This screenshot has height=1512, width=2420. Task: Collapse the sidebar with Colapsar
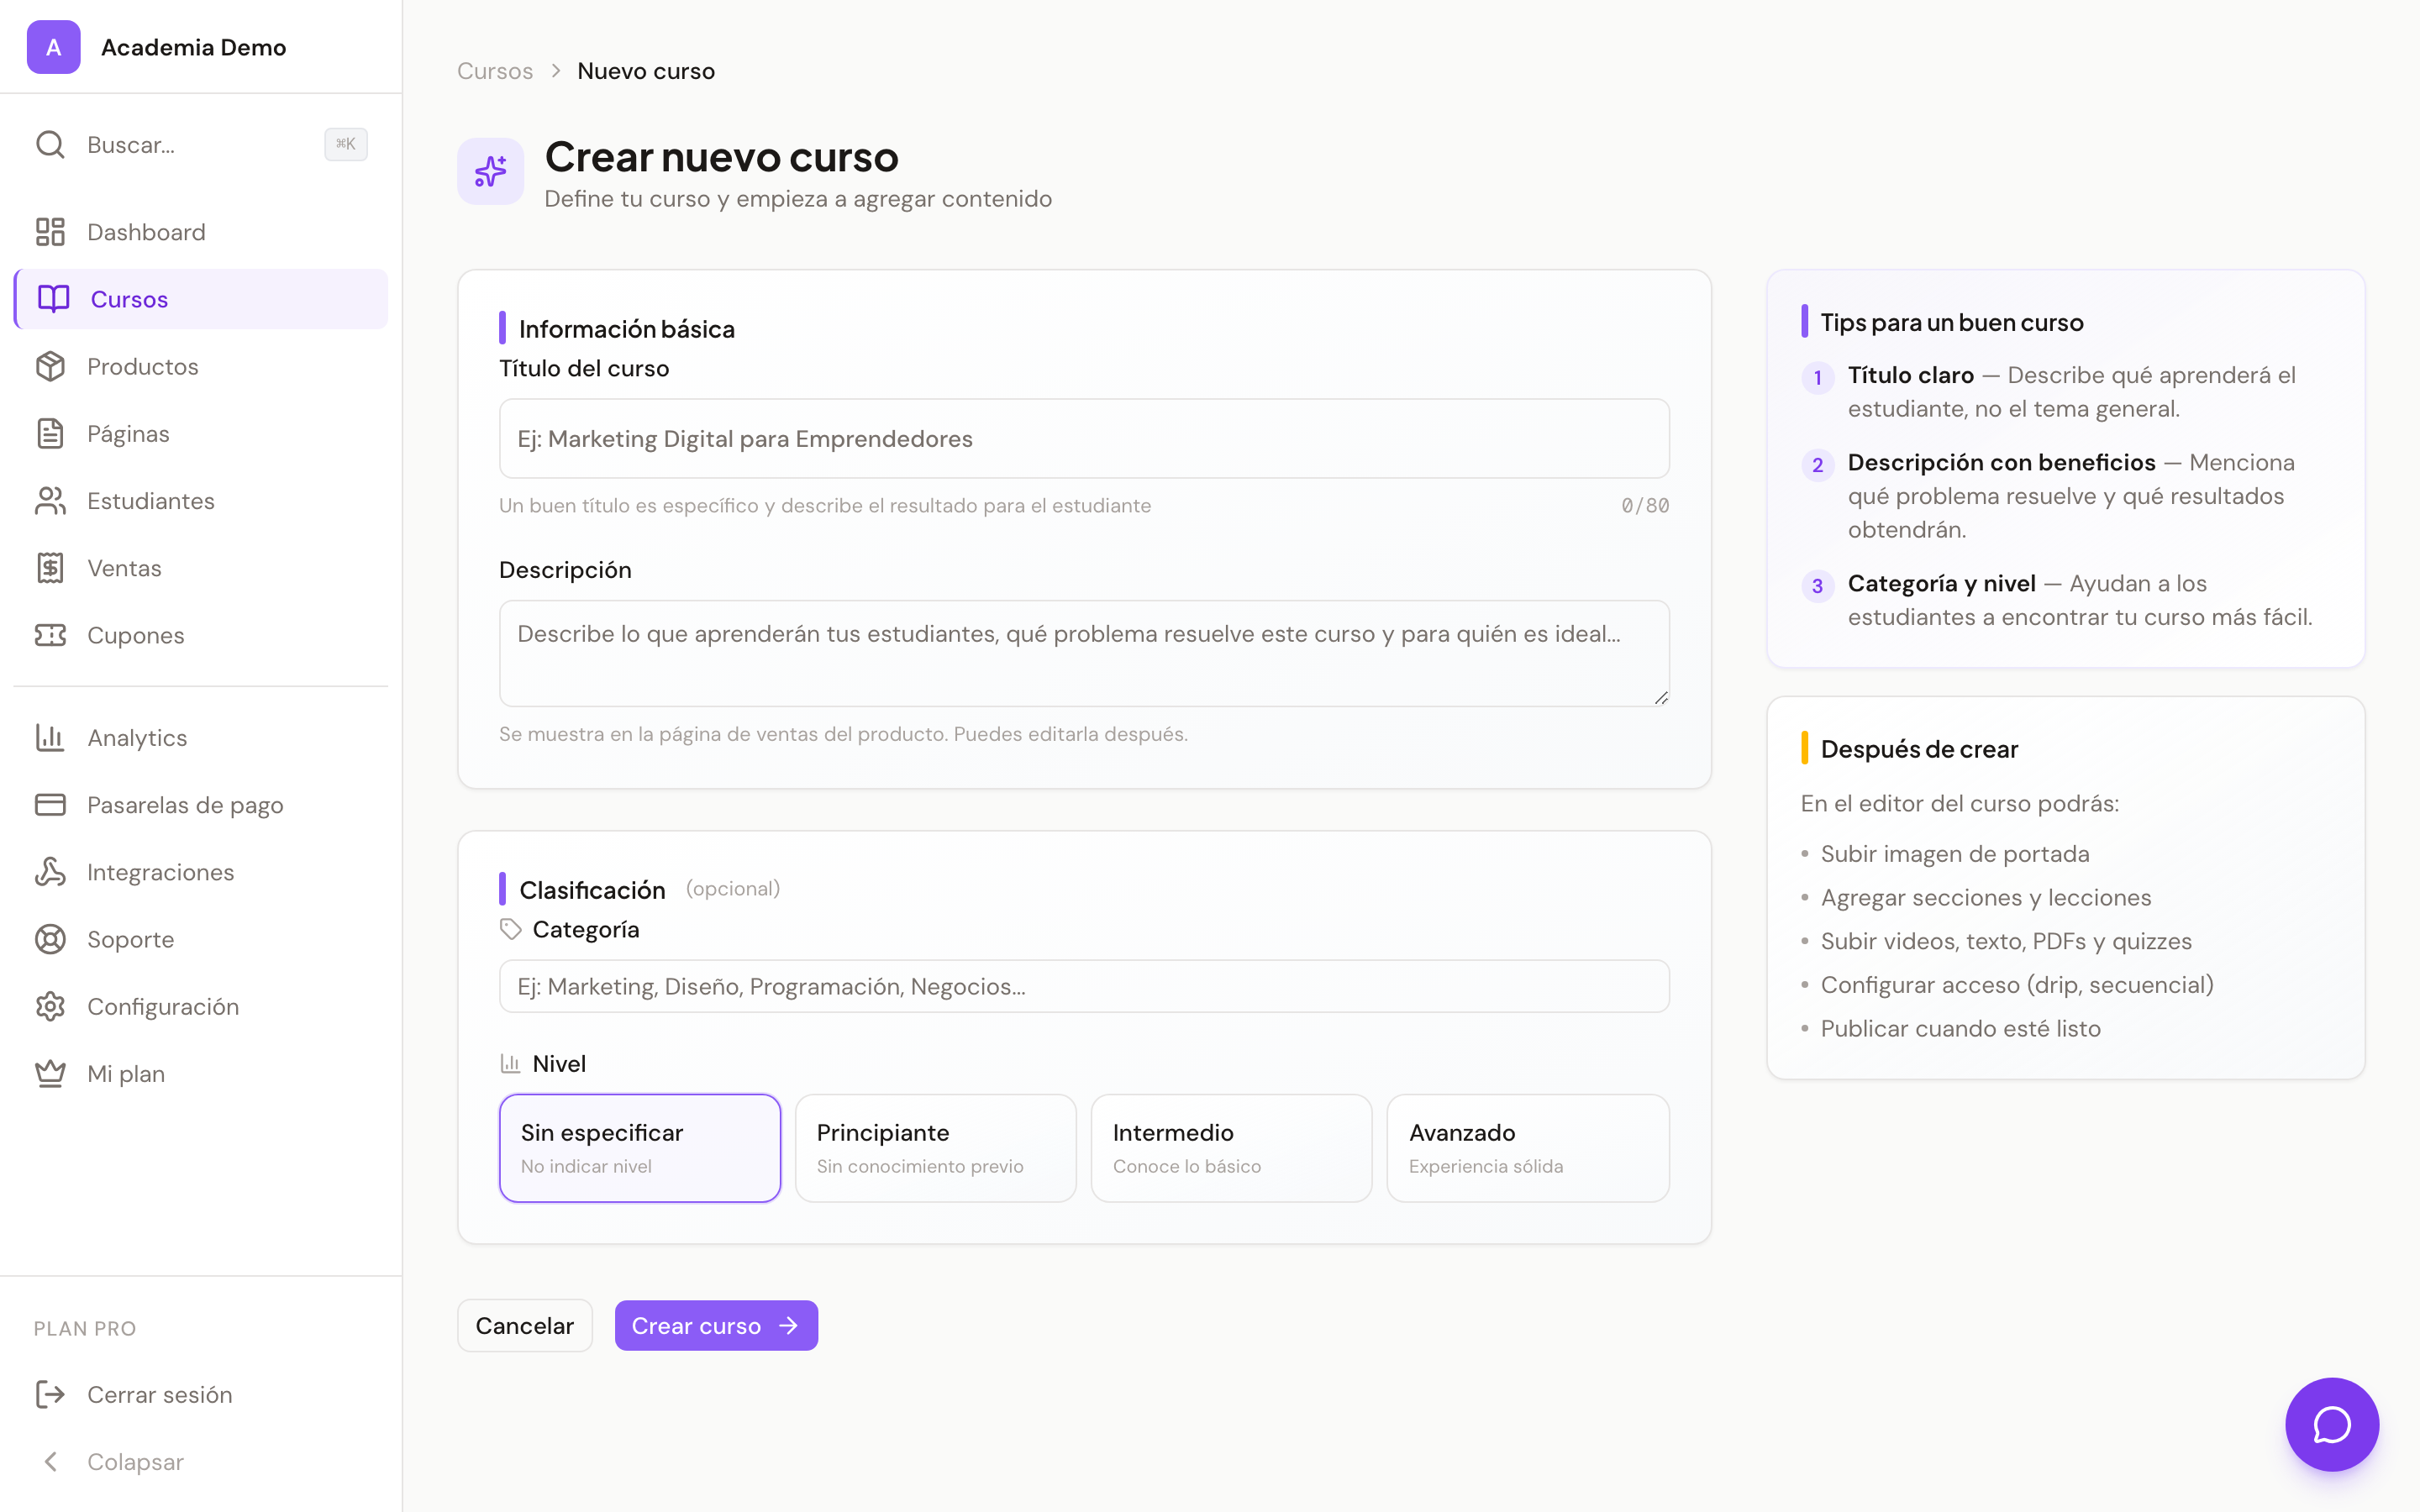(135, 1461)
